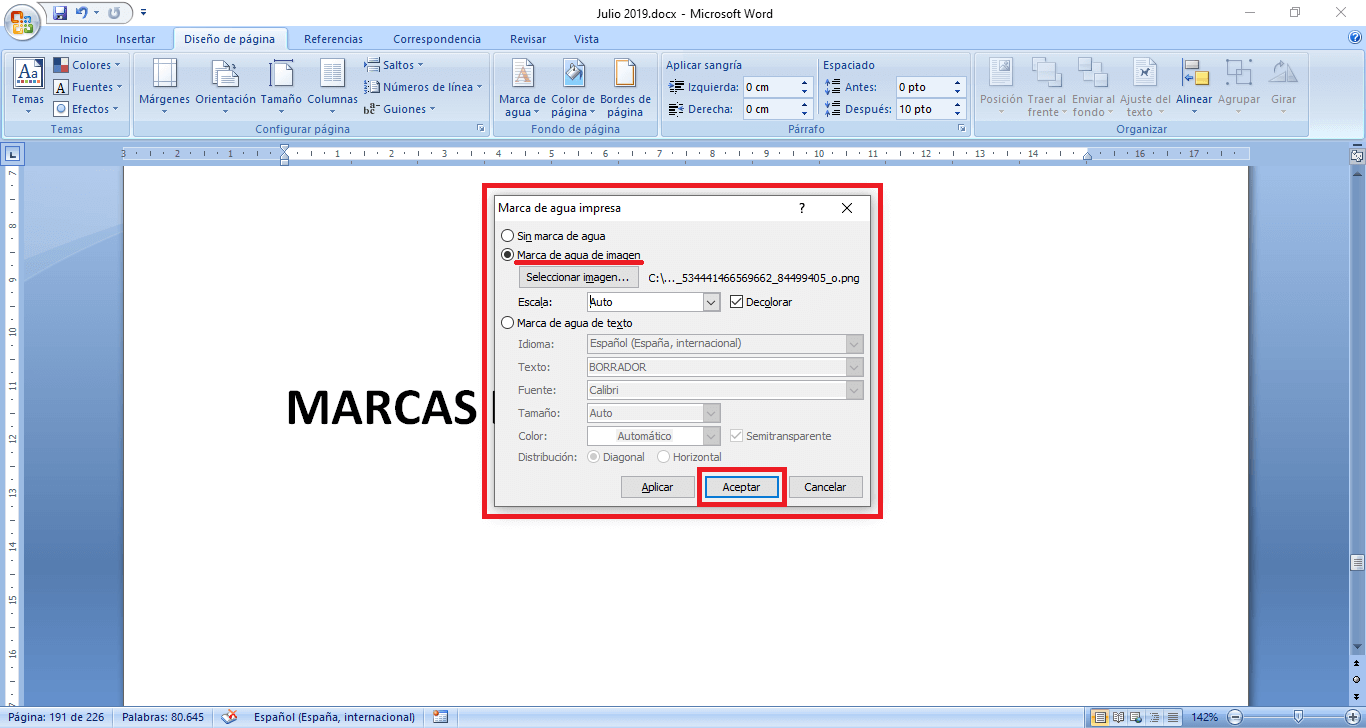Click Enviar al fondo icon

pos(1092,74)
